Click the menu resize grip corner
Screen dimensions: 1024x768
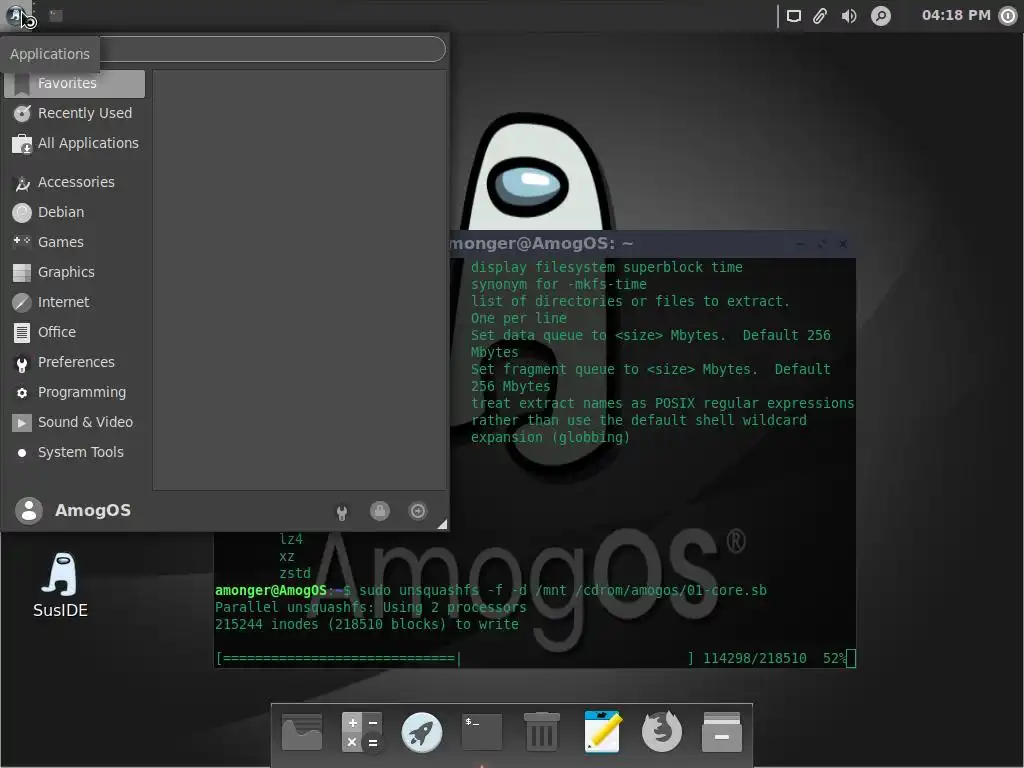[442, 524]
